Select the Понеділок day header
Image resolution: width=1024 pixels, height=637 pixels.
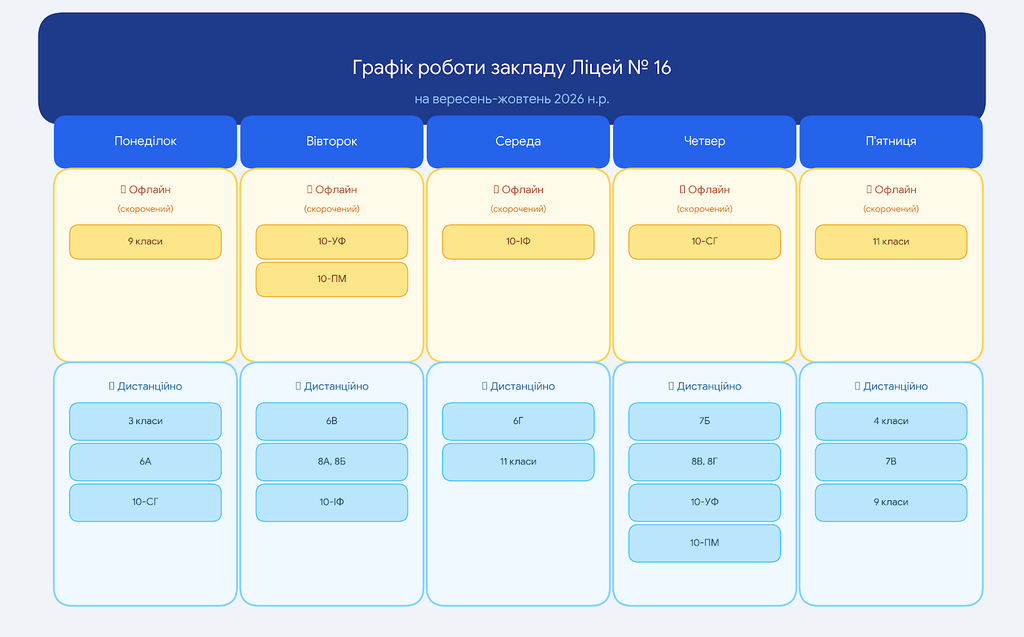pyautogui.click(x=145, y=141)
